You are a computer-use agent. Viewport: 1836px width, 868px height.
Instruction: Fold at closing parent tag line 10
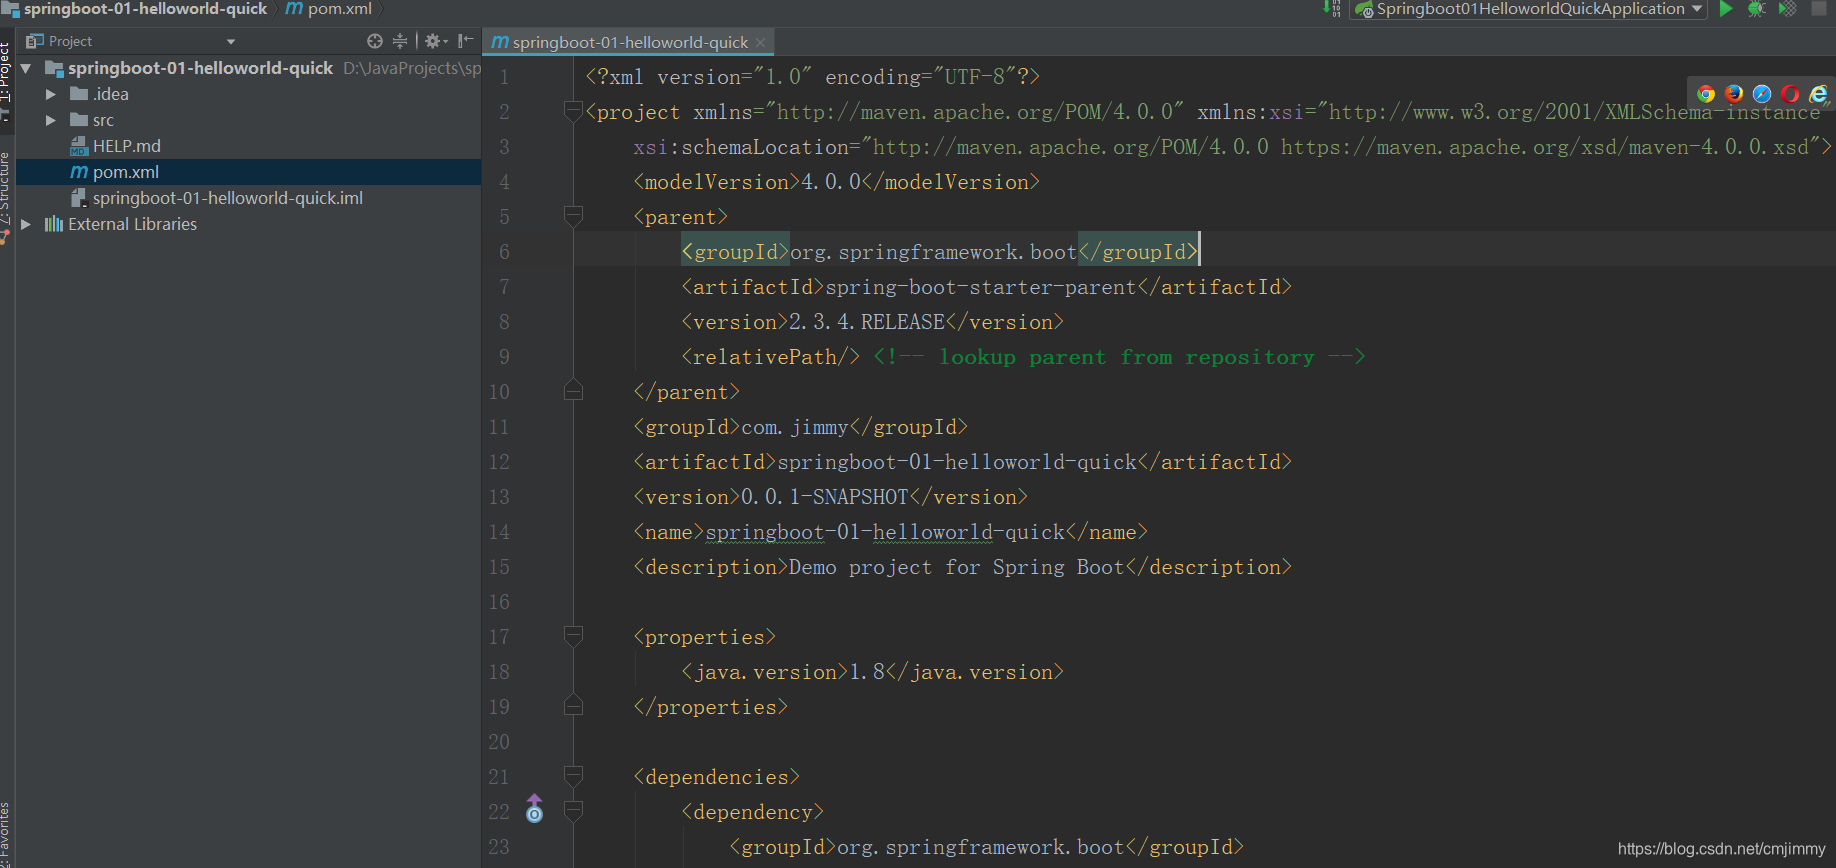click(x=573, y=390)
